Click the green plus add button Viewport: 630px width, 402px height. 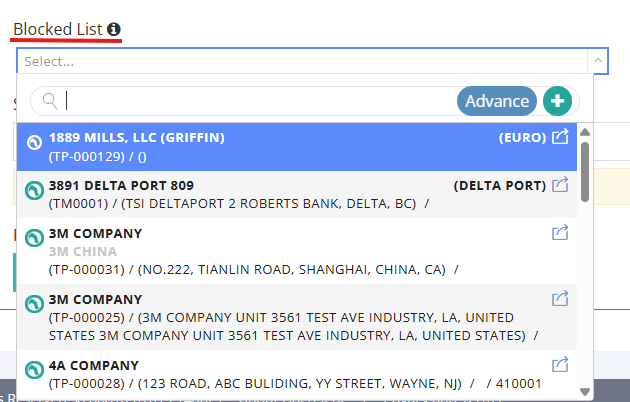click(x=557, y=101)
